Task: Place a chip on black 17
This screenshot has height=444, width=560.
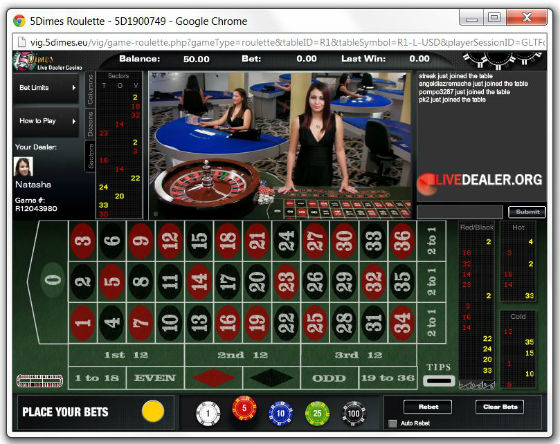Action: (228, 282)
